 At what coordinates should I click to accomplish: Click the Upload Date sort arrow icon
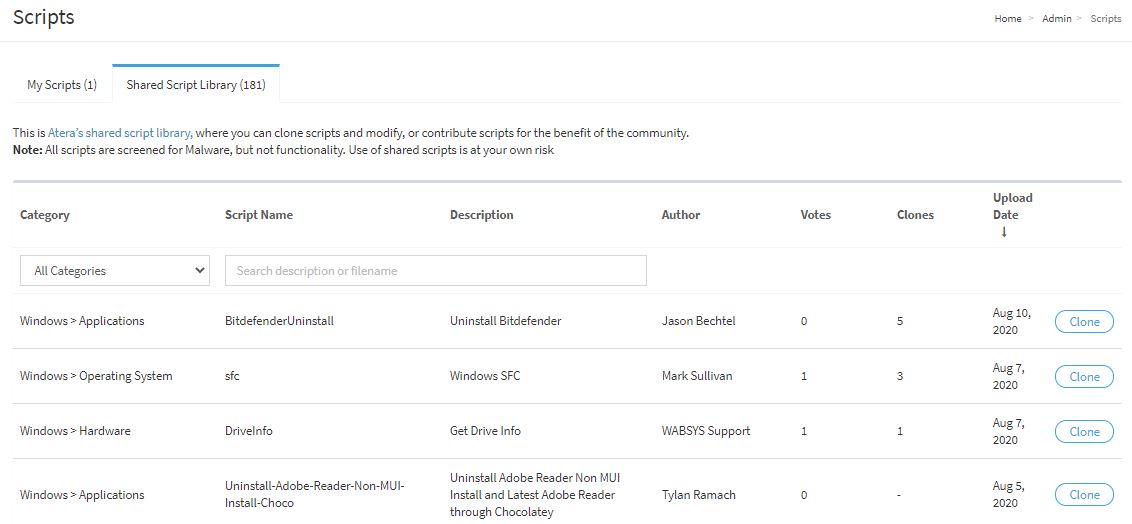[x=1003, y=232]
